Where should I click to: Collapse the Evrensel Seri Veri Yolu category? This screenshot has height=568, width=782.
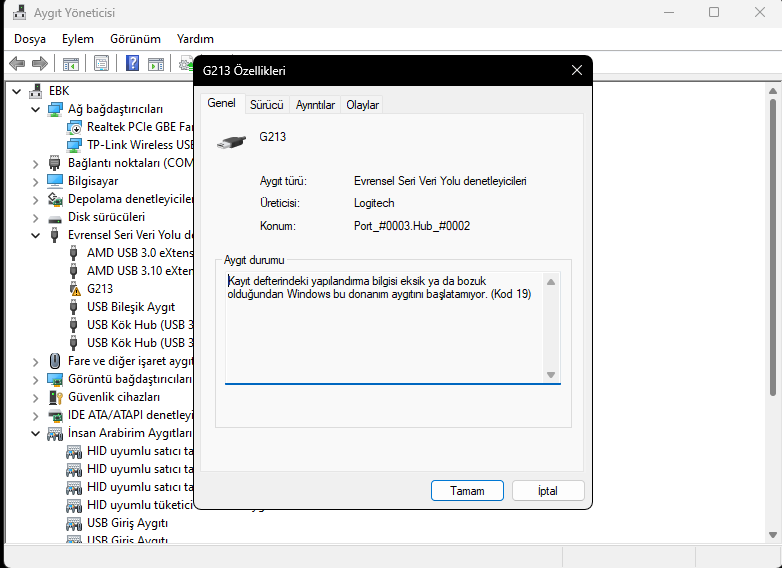(35, 235)
